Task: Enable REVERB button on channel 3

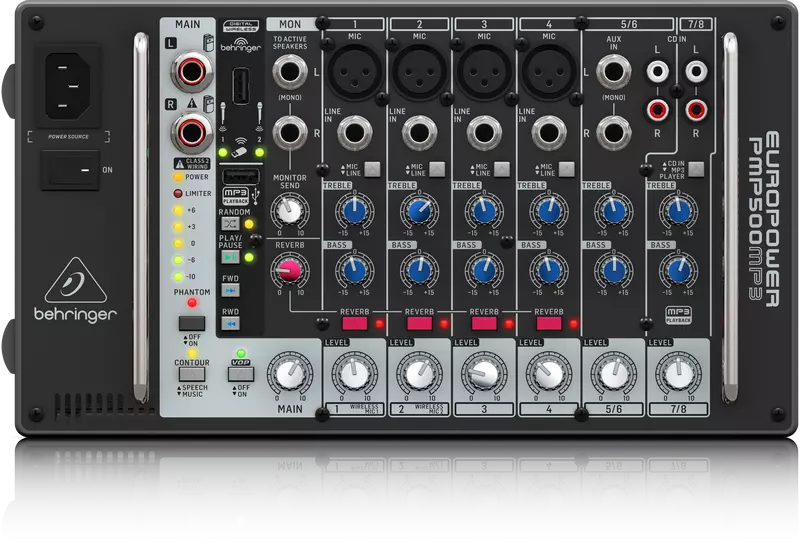Action: (484, 324)
